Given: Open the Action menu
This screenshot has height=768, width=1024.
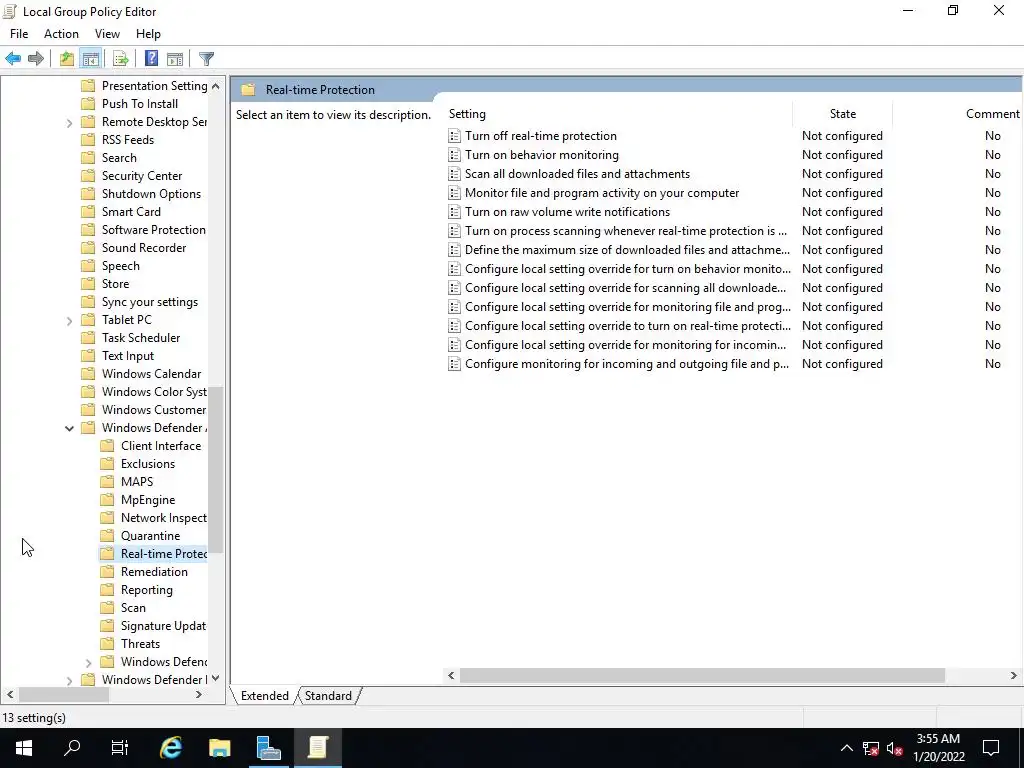Looking at the screenshot, I should [x=61, y=34].
